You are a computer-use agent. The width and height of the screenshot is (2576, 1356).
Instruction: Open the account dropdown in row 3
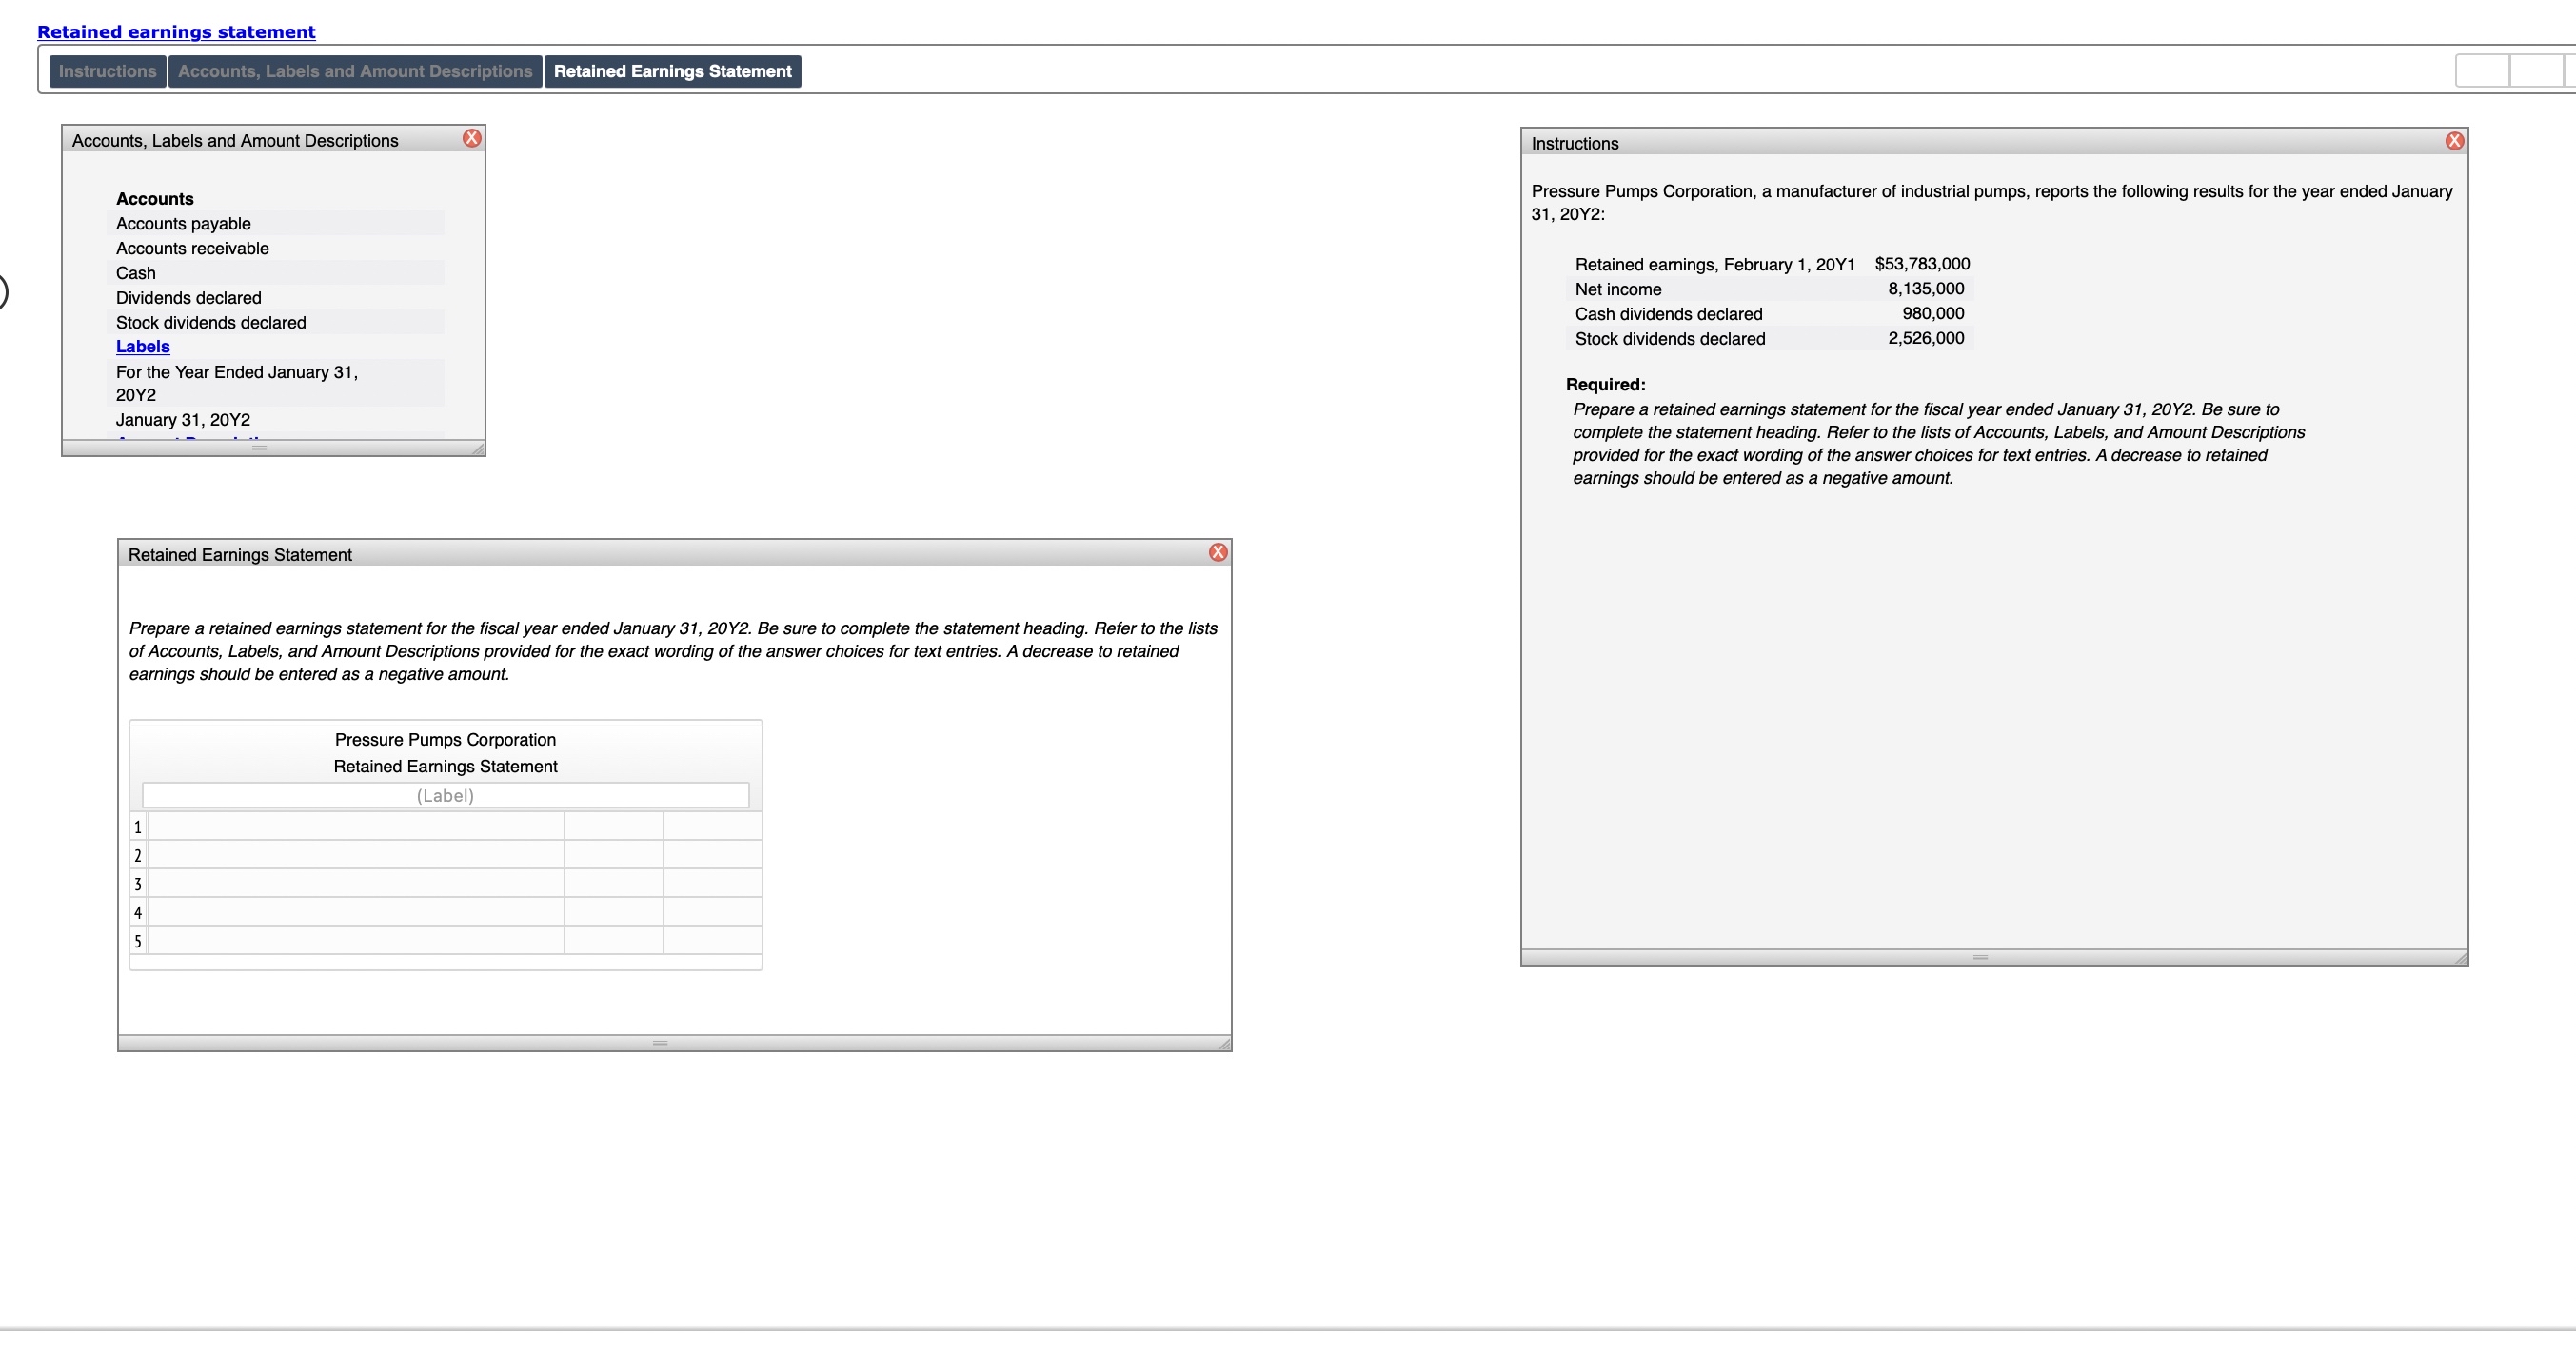pyautogui.click(x=358, y=883)
